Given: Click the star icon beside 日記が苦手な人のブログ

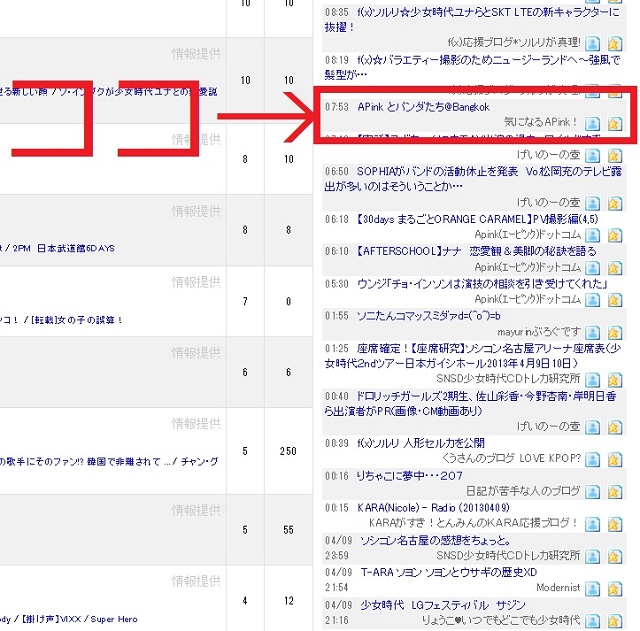Looking at the screenshot, I should coord(614,492).
